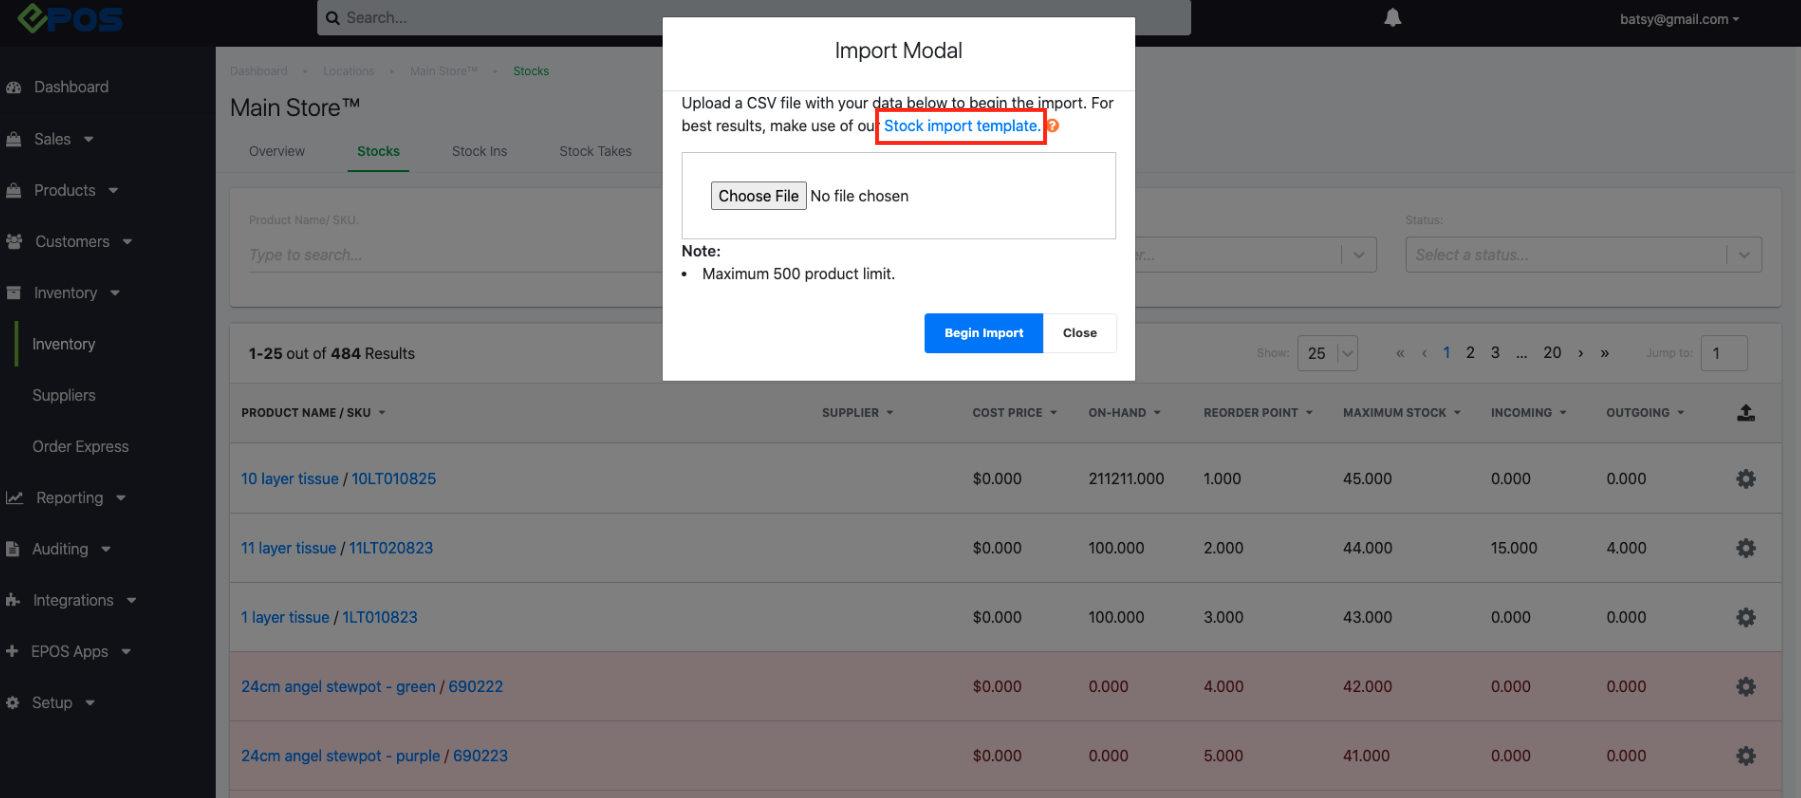Open the Select a status dropdown
This screenshot has width=1801, height=798.
coord(1582,255)
